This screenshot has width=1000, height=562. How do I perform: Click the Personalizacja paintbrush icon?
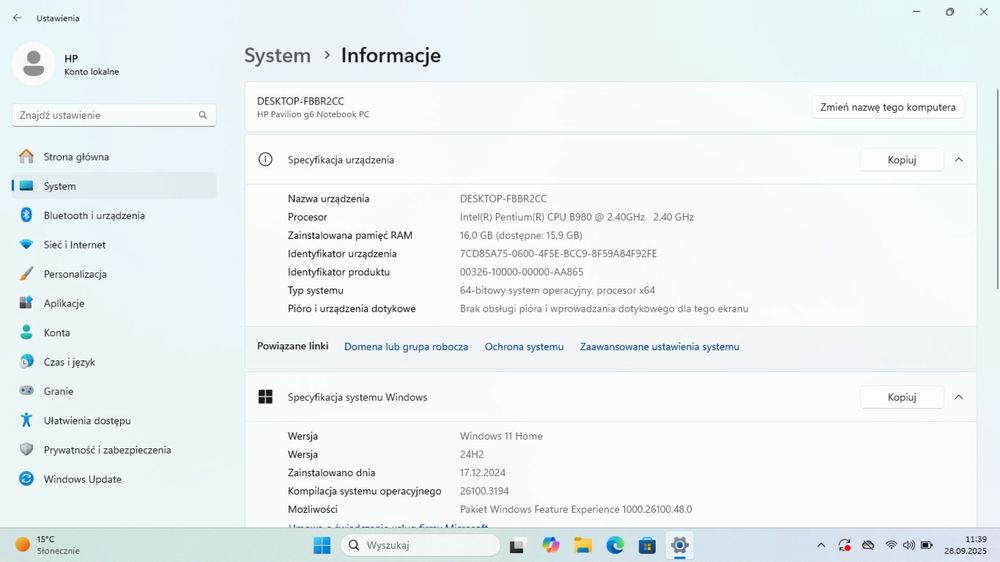26,274
